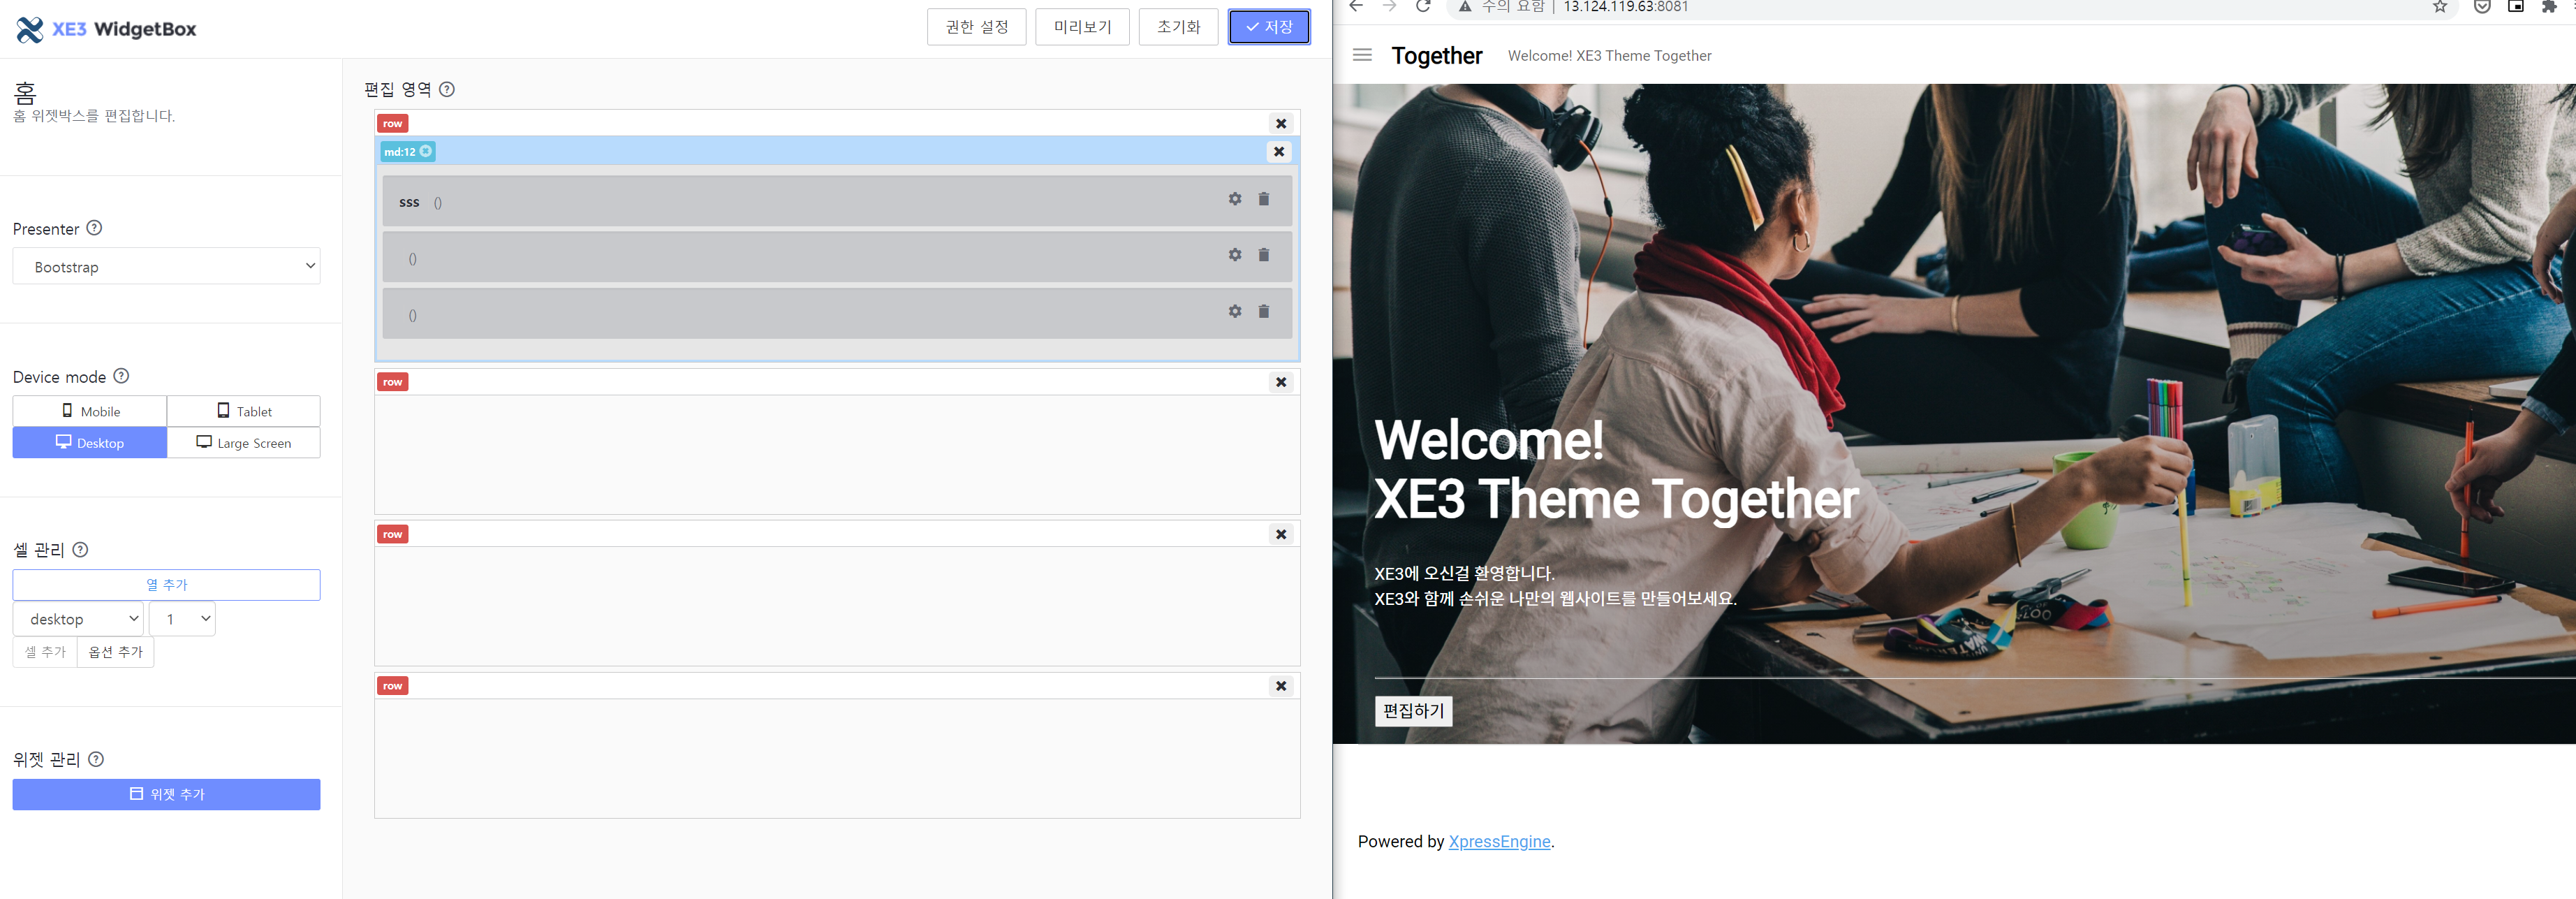
Task: Select Large Screen device mode
Action: coord(244,443)
